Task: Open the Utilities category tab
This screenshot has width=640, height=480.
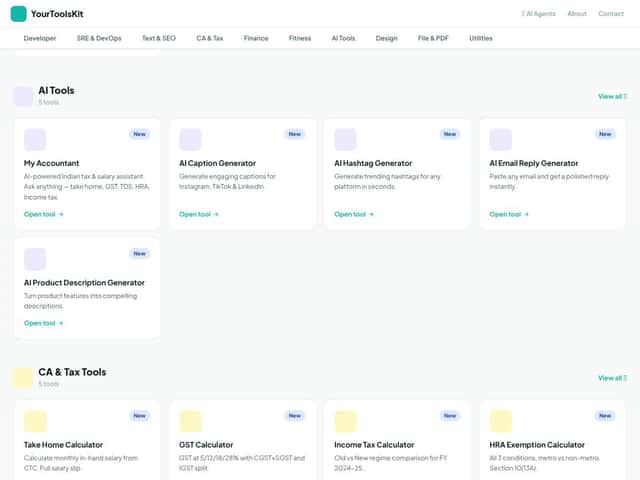Action: tap(481, 38)
